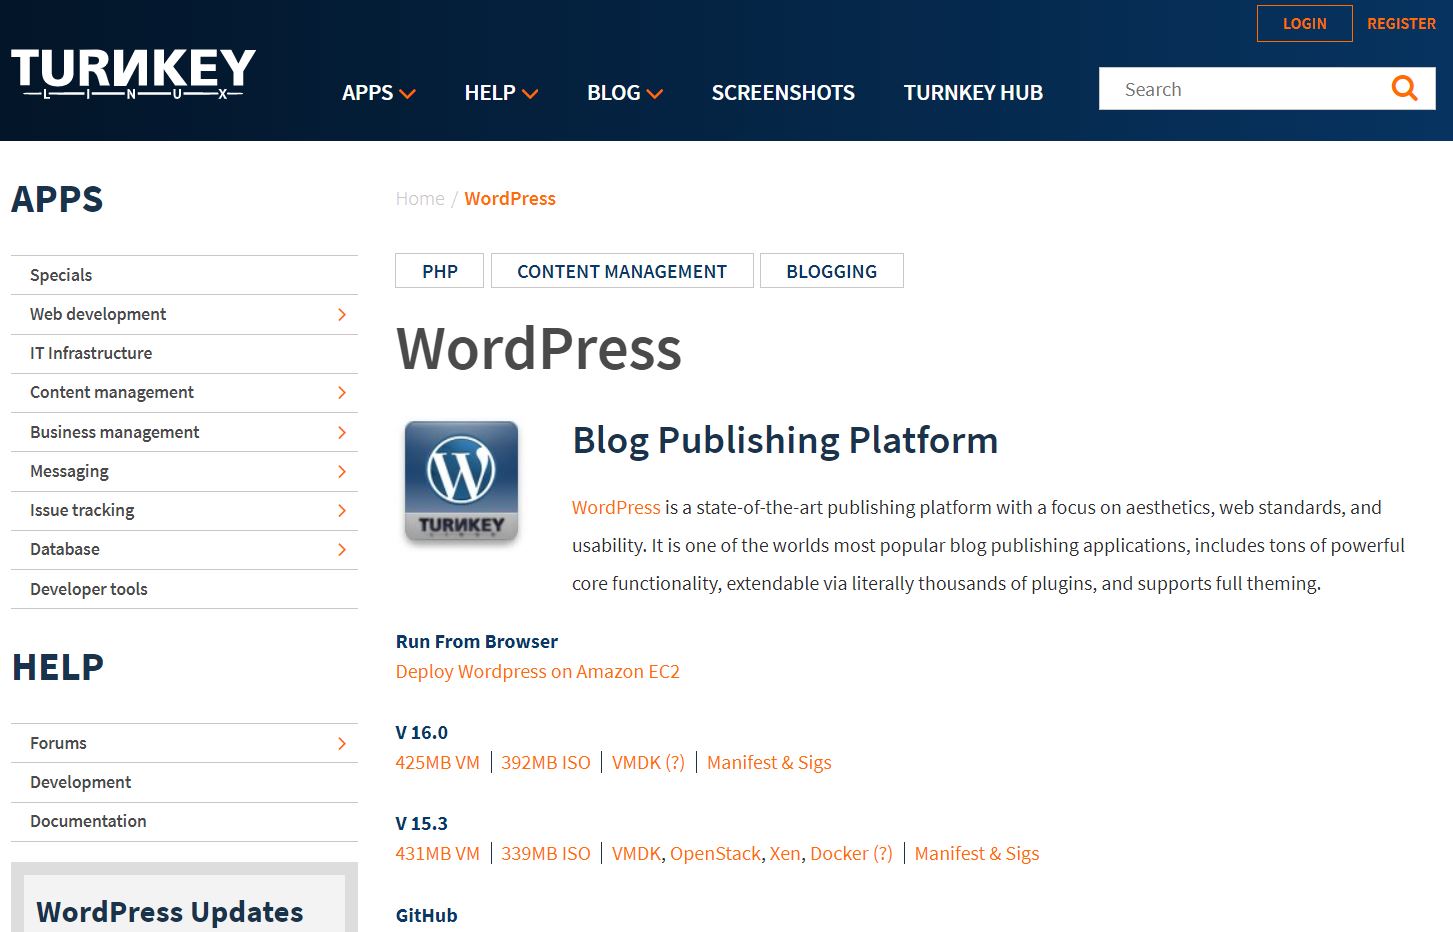Expand Content management chevron arrow

pos(342,393)
